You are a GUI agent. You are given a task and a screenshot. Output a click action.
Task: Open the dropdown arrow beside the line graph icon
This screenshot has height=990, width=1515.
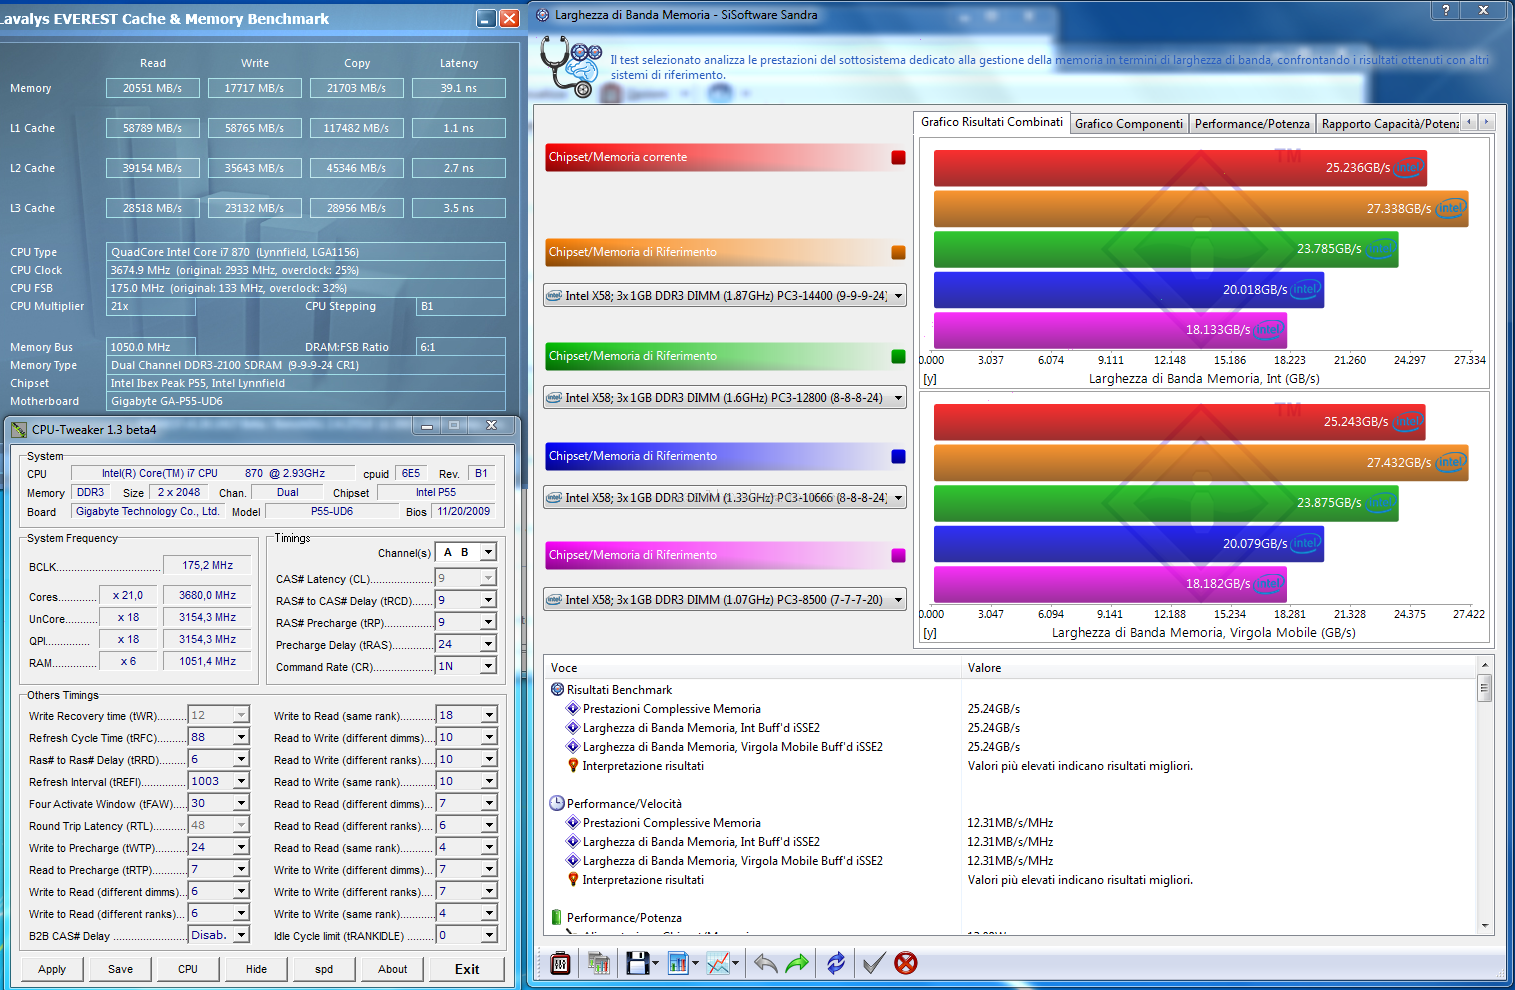pyautogui.click(x=735, y=964)
